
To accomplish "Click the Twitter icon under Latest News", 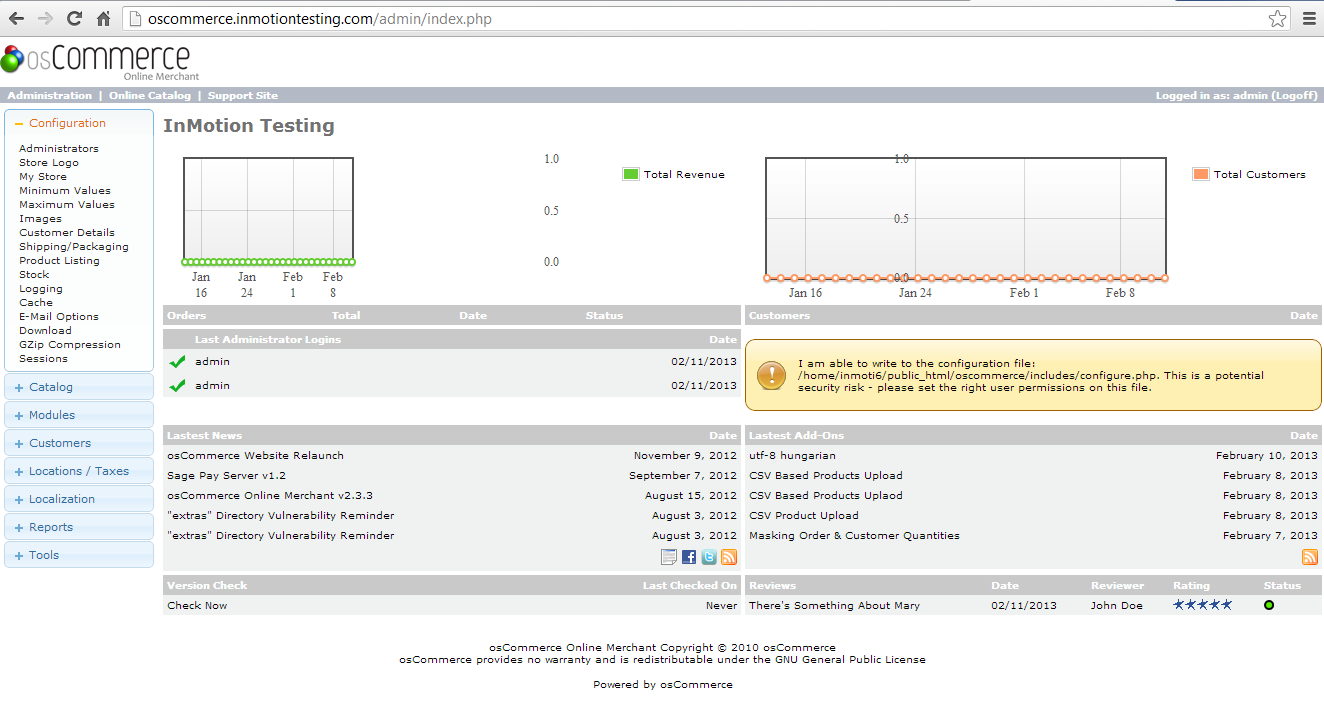I will tap(709, 558).
